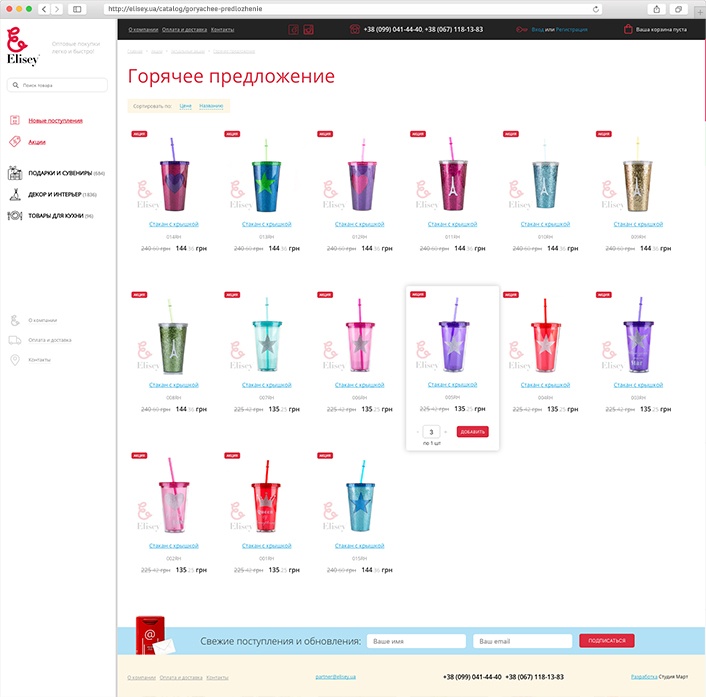Click the Новые поступления sidebar icon
Viewport: 706px width, 697px height.
coord(15,120)
